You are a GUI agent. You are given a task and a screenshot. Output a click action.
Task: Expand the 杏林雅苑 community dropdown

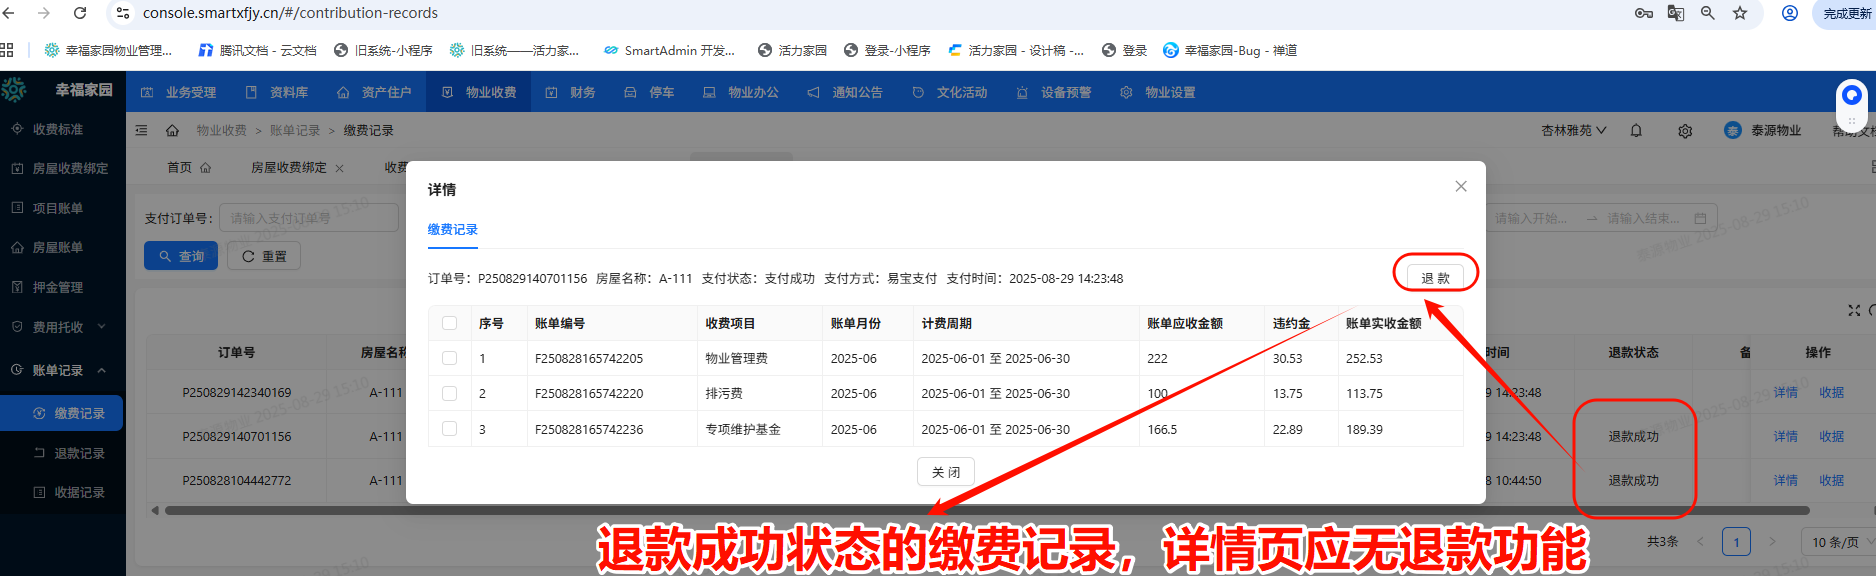(x=1573, y=131)
